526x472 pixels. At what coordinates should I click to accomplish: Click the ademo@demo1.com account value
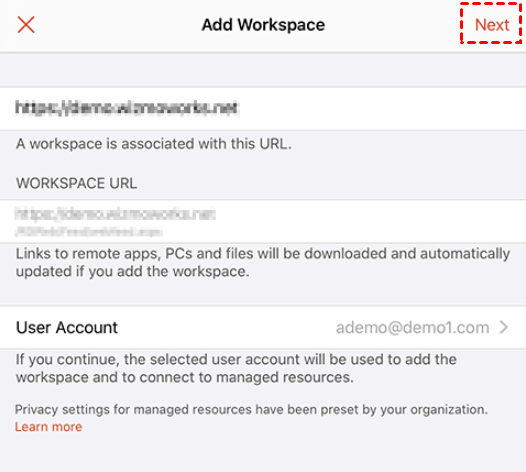tap(412, 327)
